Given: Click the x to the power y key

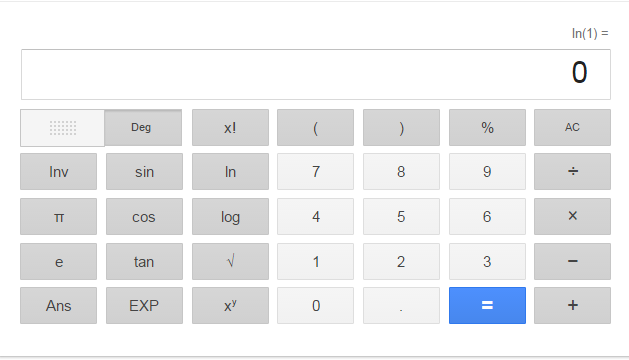Looking at the screenshot, I should coord(230,305).
